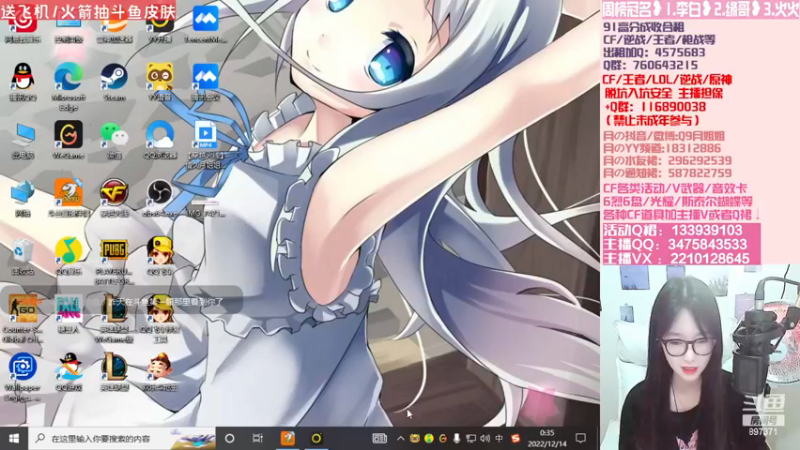Open the top-row TencentMe... meeting icon
The height and width of the screenshot is (450, 800).
(x=206, y=19)
